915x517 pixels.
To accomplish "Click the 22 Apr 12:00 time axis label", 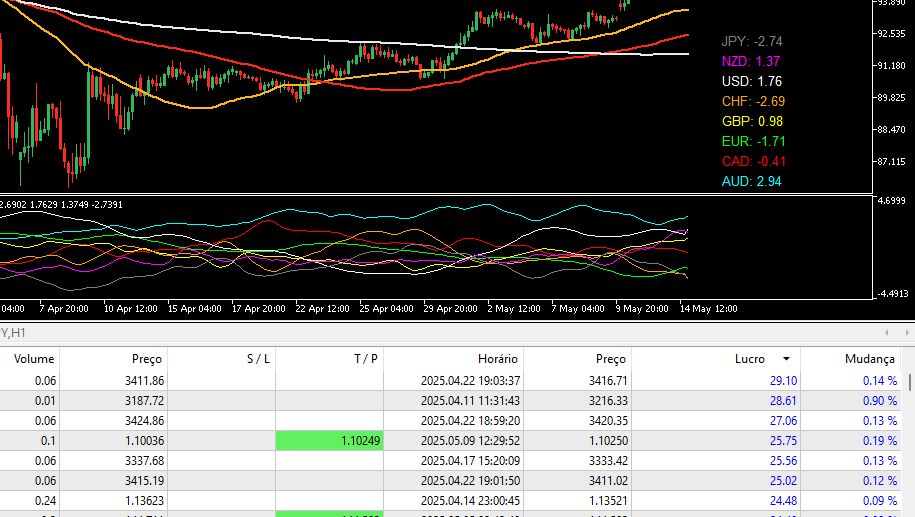I will [322, 309].
